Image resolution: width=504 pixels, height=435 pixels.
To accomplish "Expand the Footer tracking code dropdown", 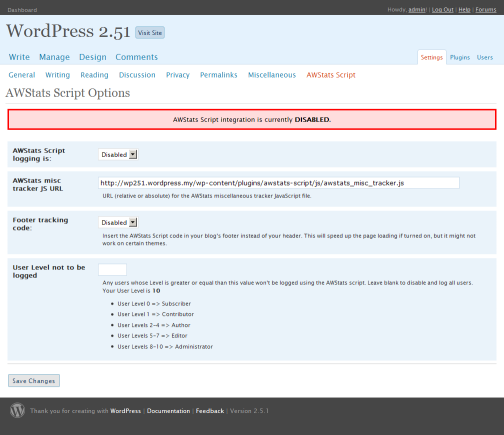I will click(118, 222).
